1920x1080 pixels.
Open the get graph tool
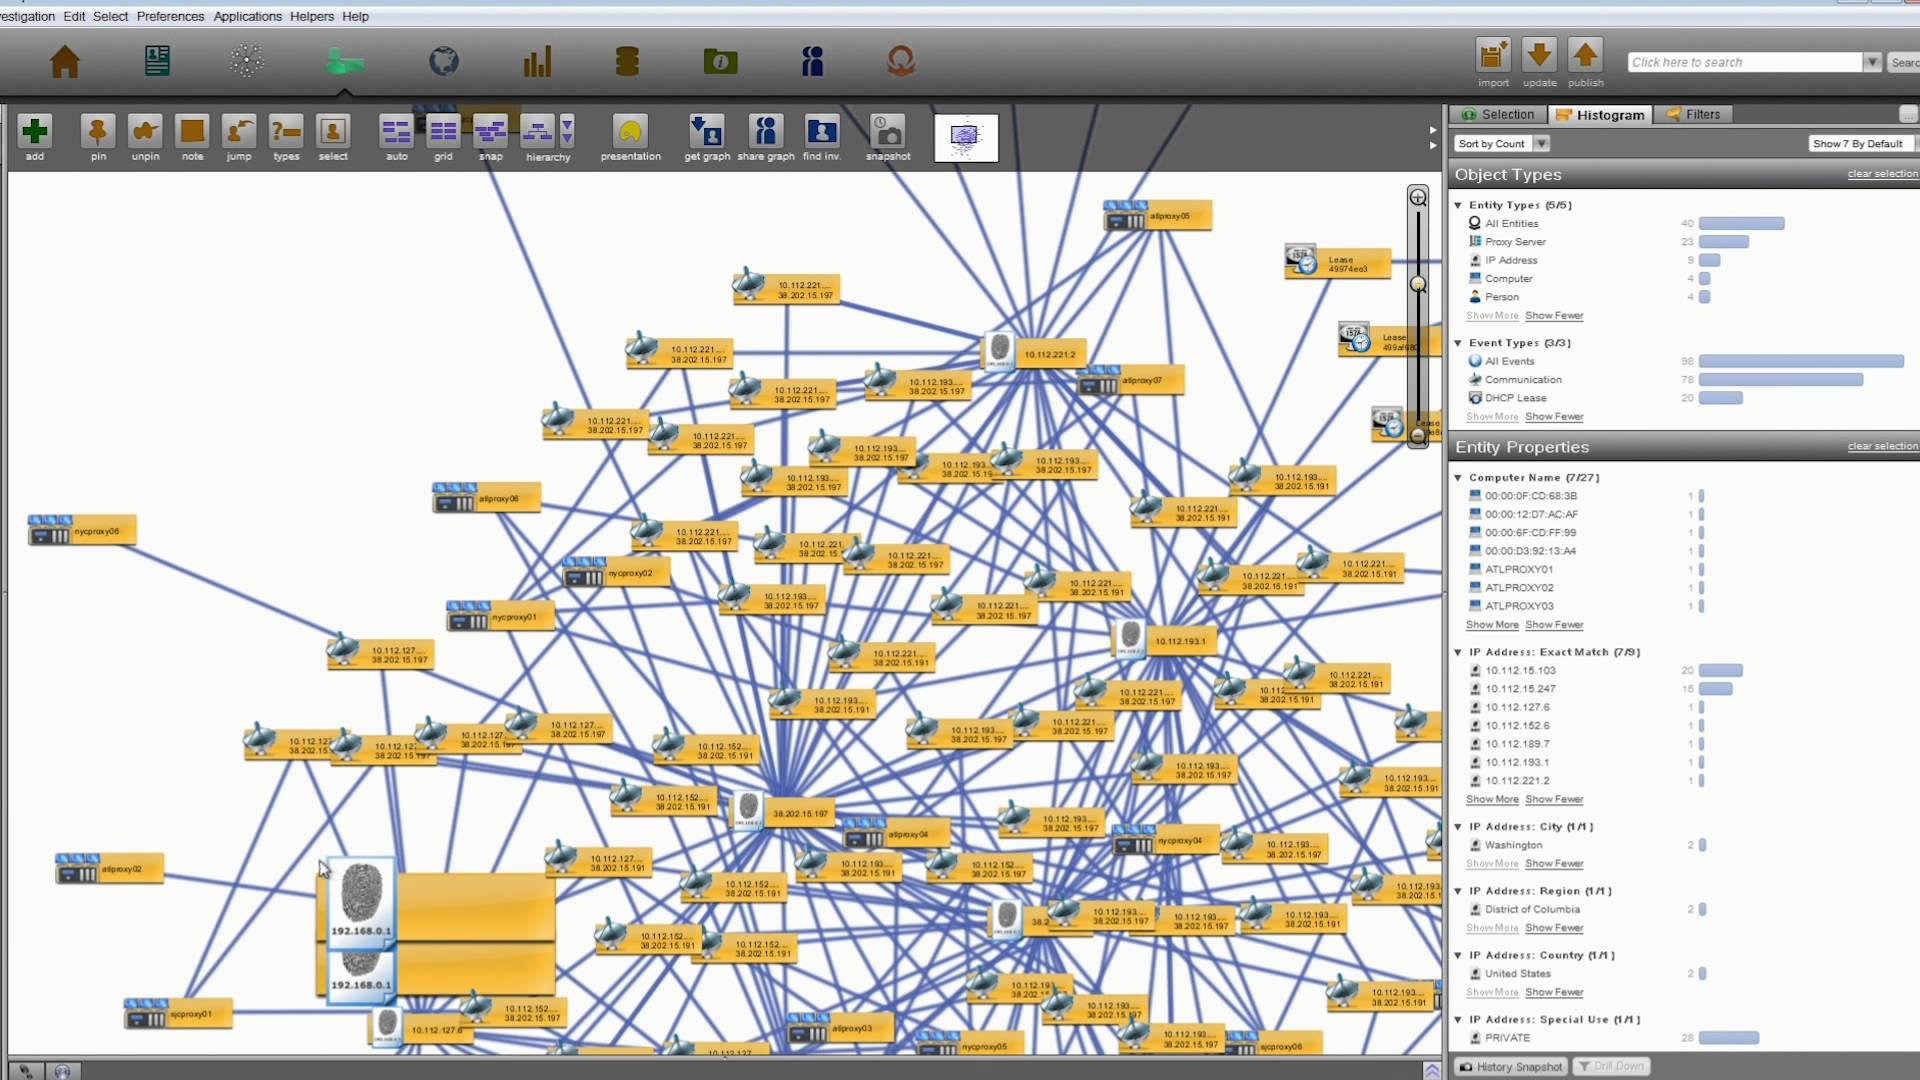coord(707,132)
